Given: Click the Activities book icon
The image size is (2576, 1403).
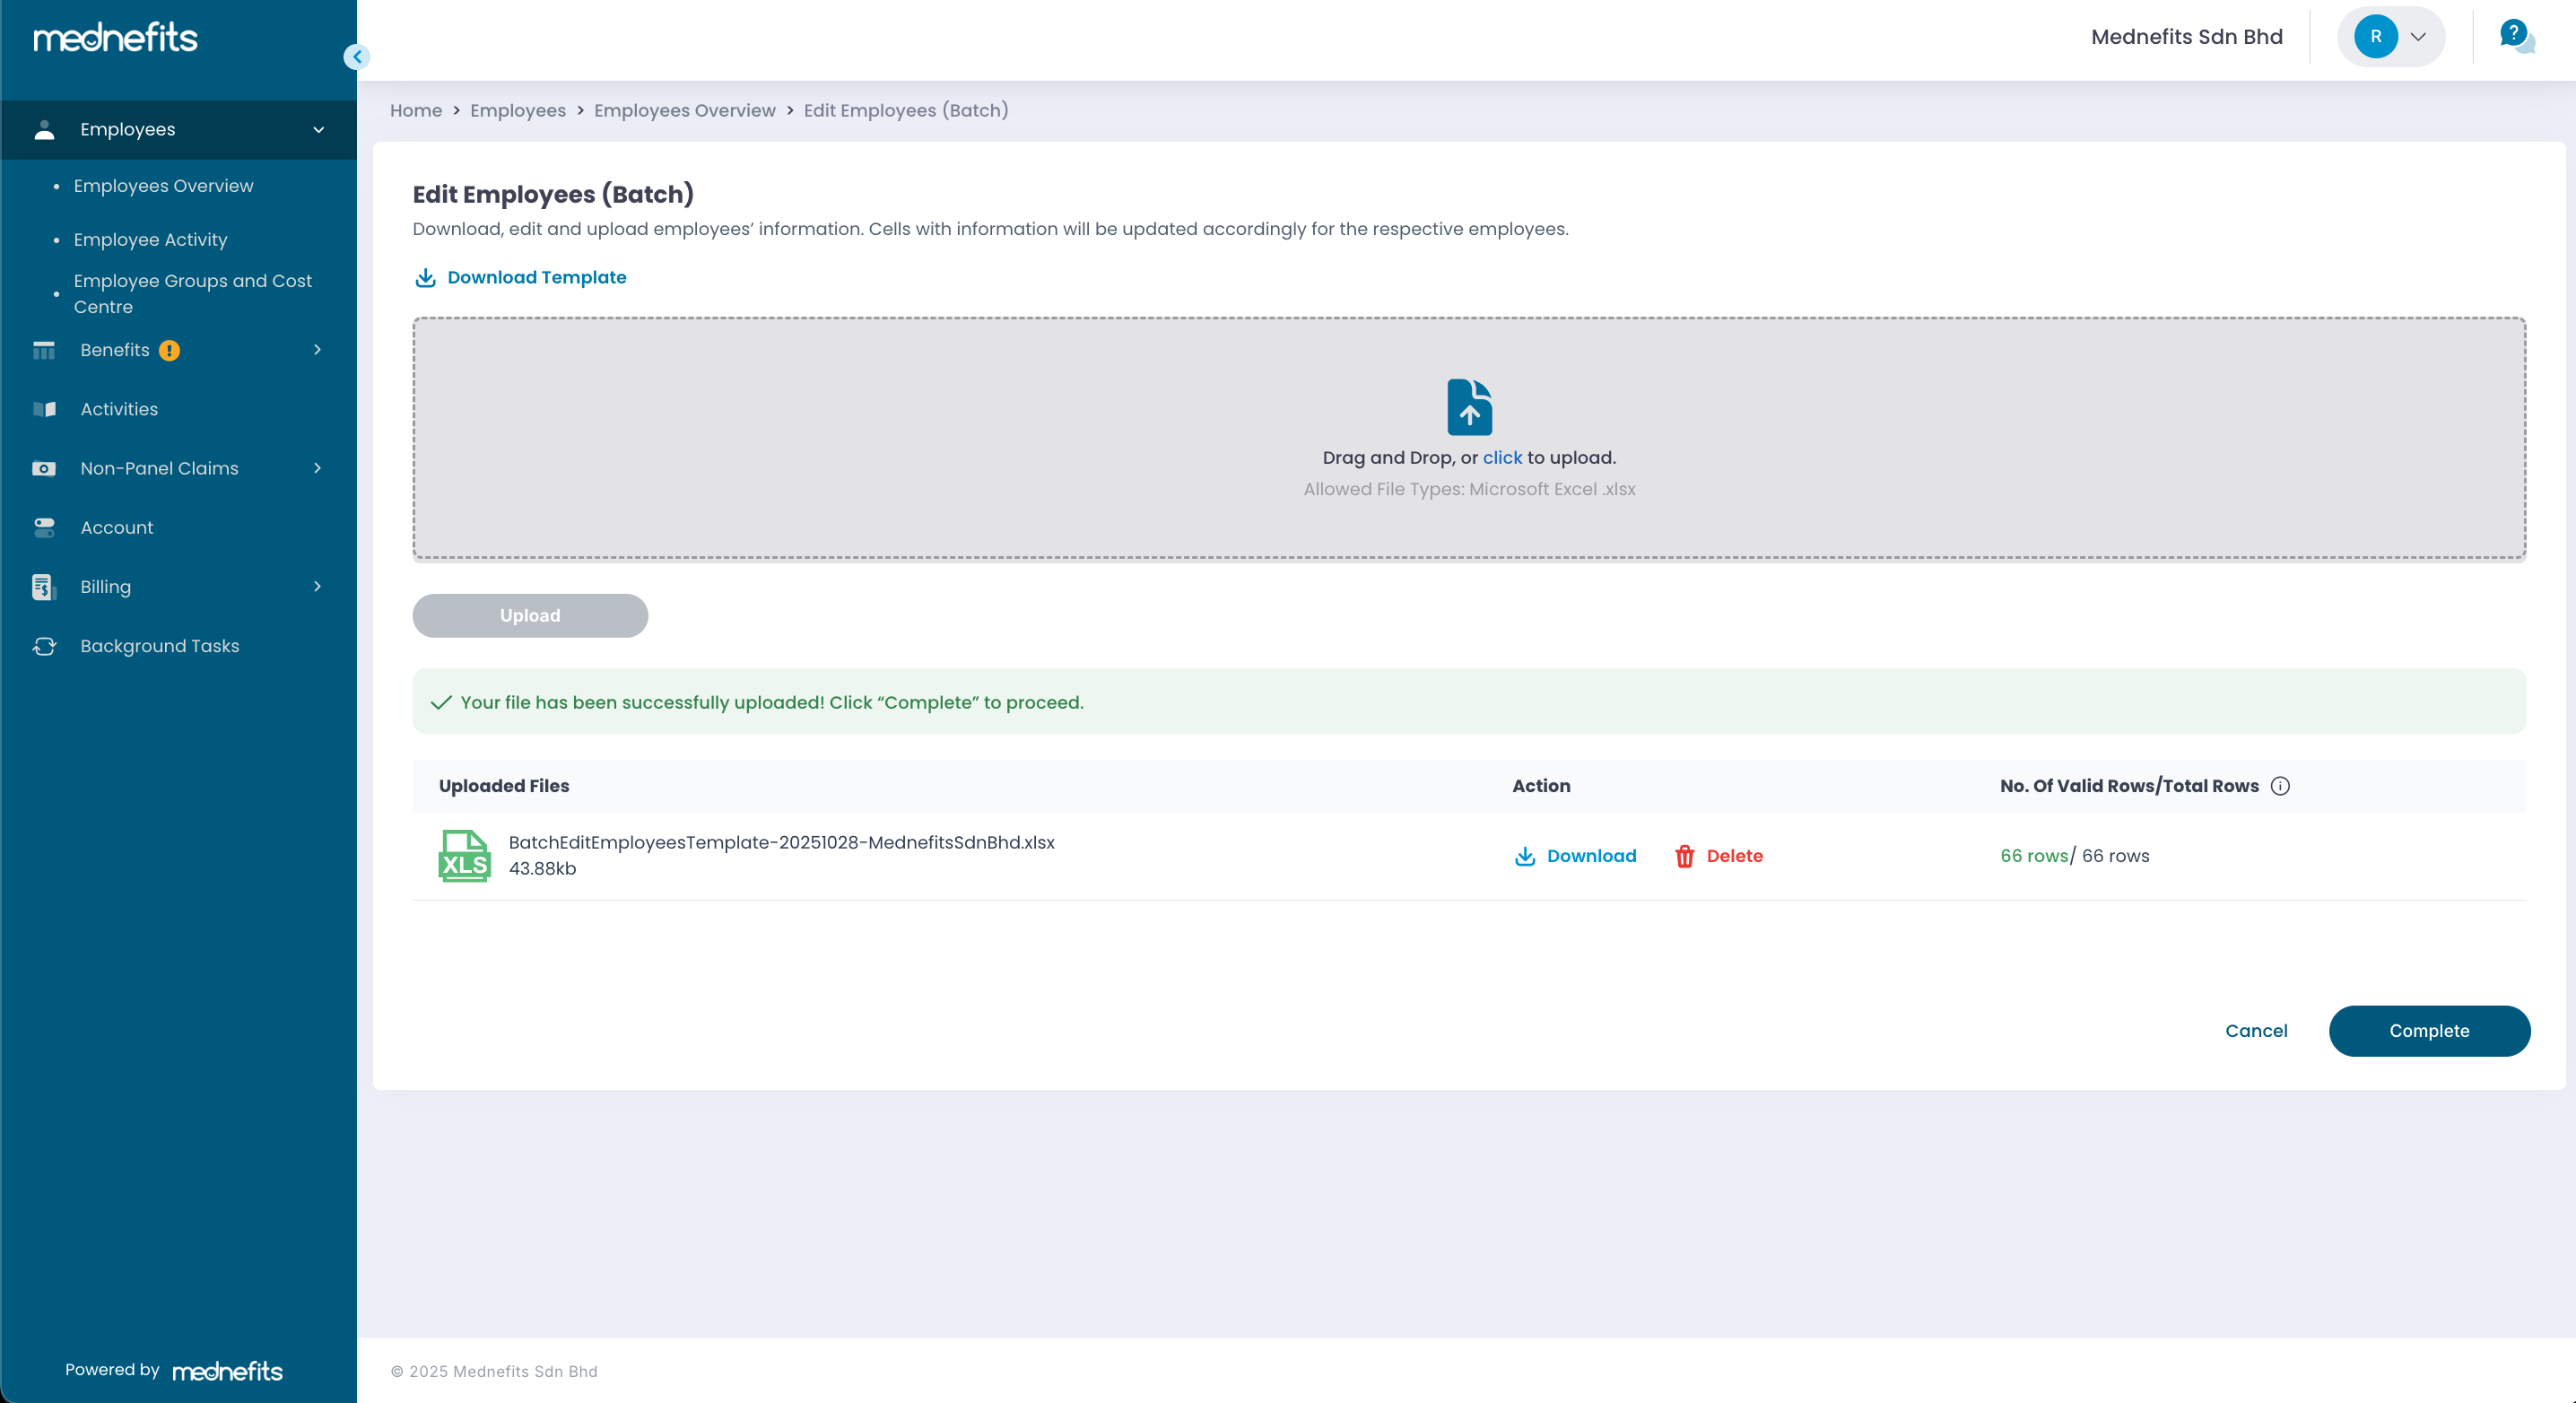Looking at the screenshot, I should tap(44, 409).
